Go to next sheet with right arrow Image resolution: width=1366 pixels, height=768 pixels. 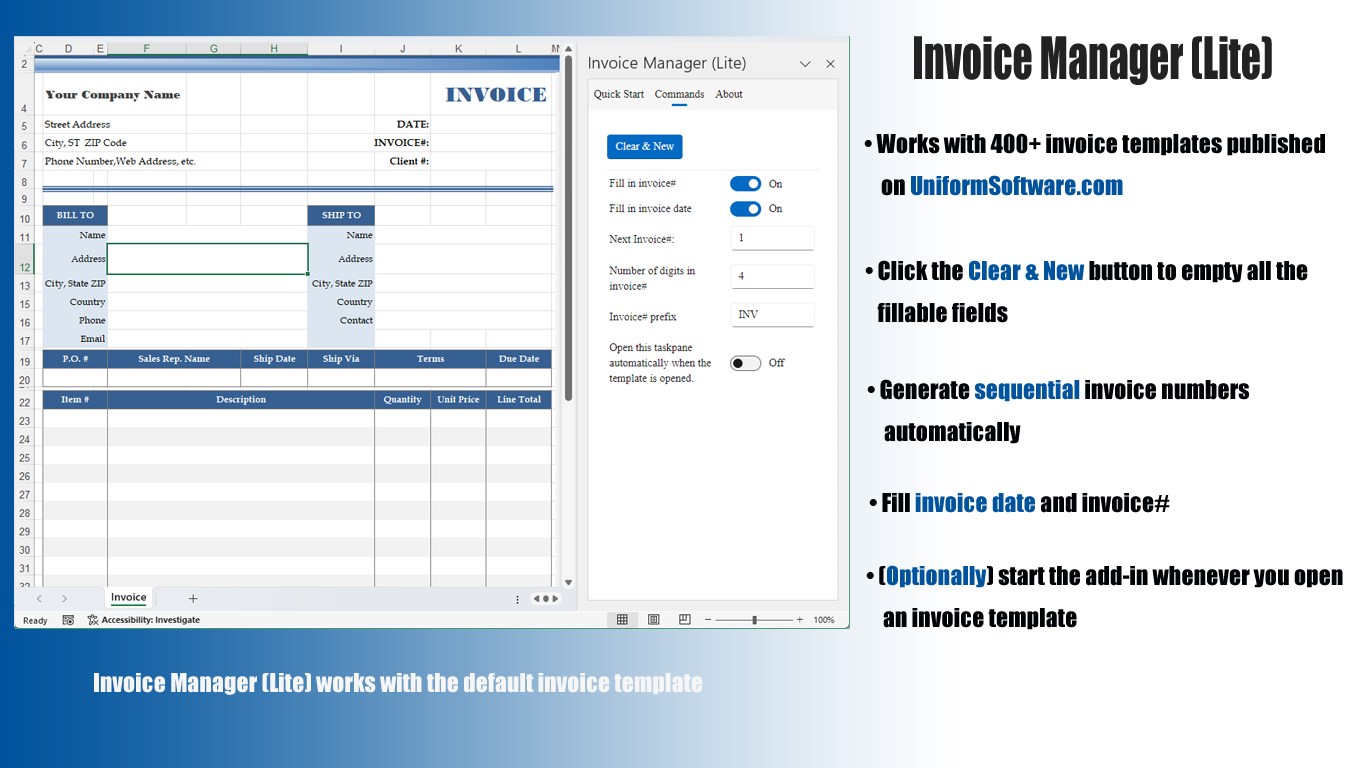point(64,598)
